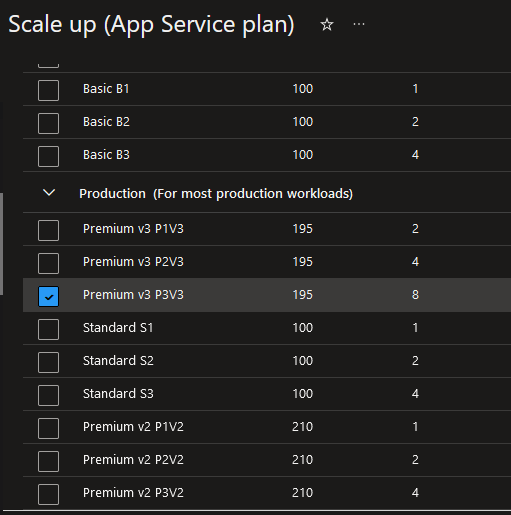The height and width of the screenshot is (515, 511).
Task: Click the 210 value in the P1V2 row
Action: point(303,427)
